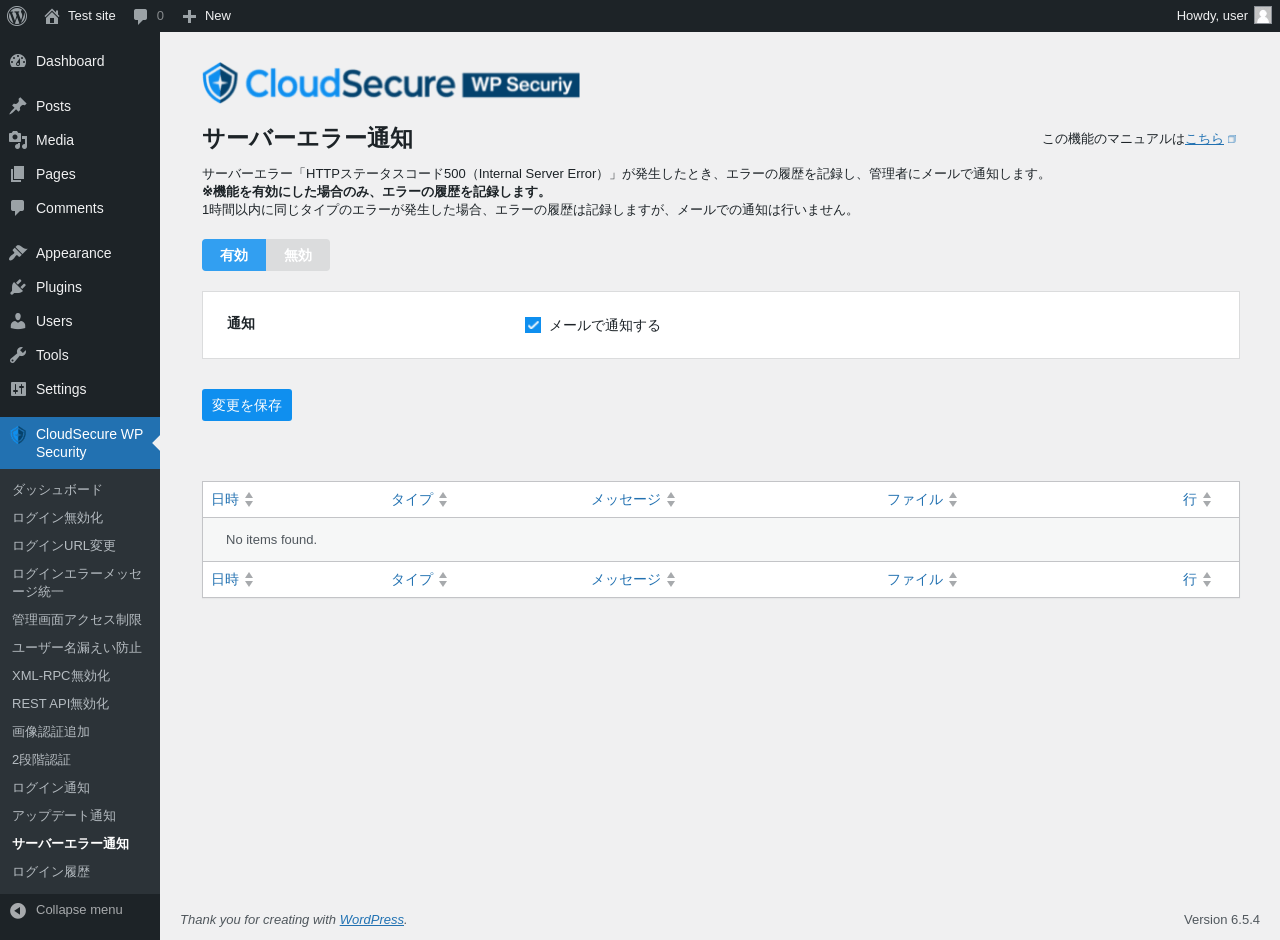The width and height of the screenshot is (1280, 940).
Task: Click the WordPress logo icon in admin bar
Action: [x=17, y=16]
